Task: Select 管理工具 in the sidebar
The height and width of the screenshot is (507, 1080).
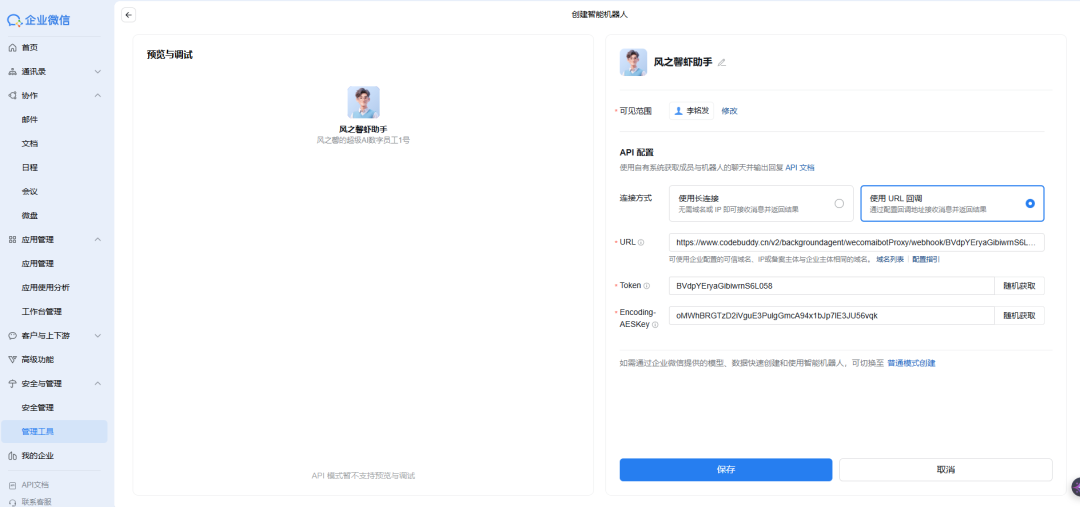Action: 54,431
